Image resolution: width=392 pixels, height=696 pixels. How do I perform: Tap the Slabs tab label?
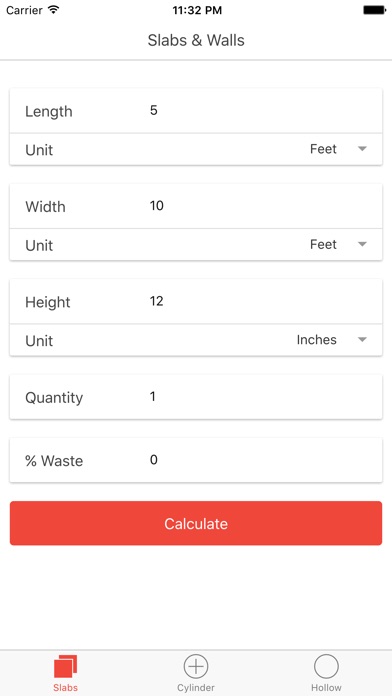pos(65,688)
